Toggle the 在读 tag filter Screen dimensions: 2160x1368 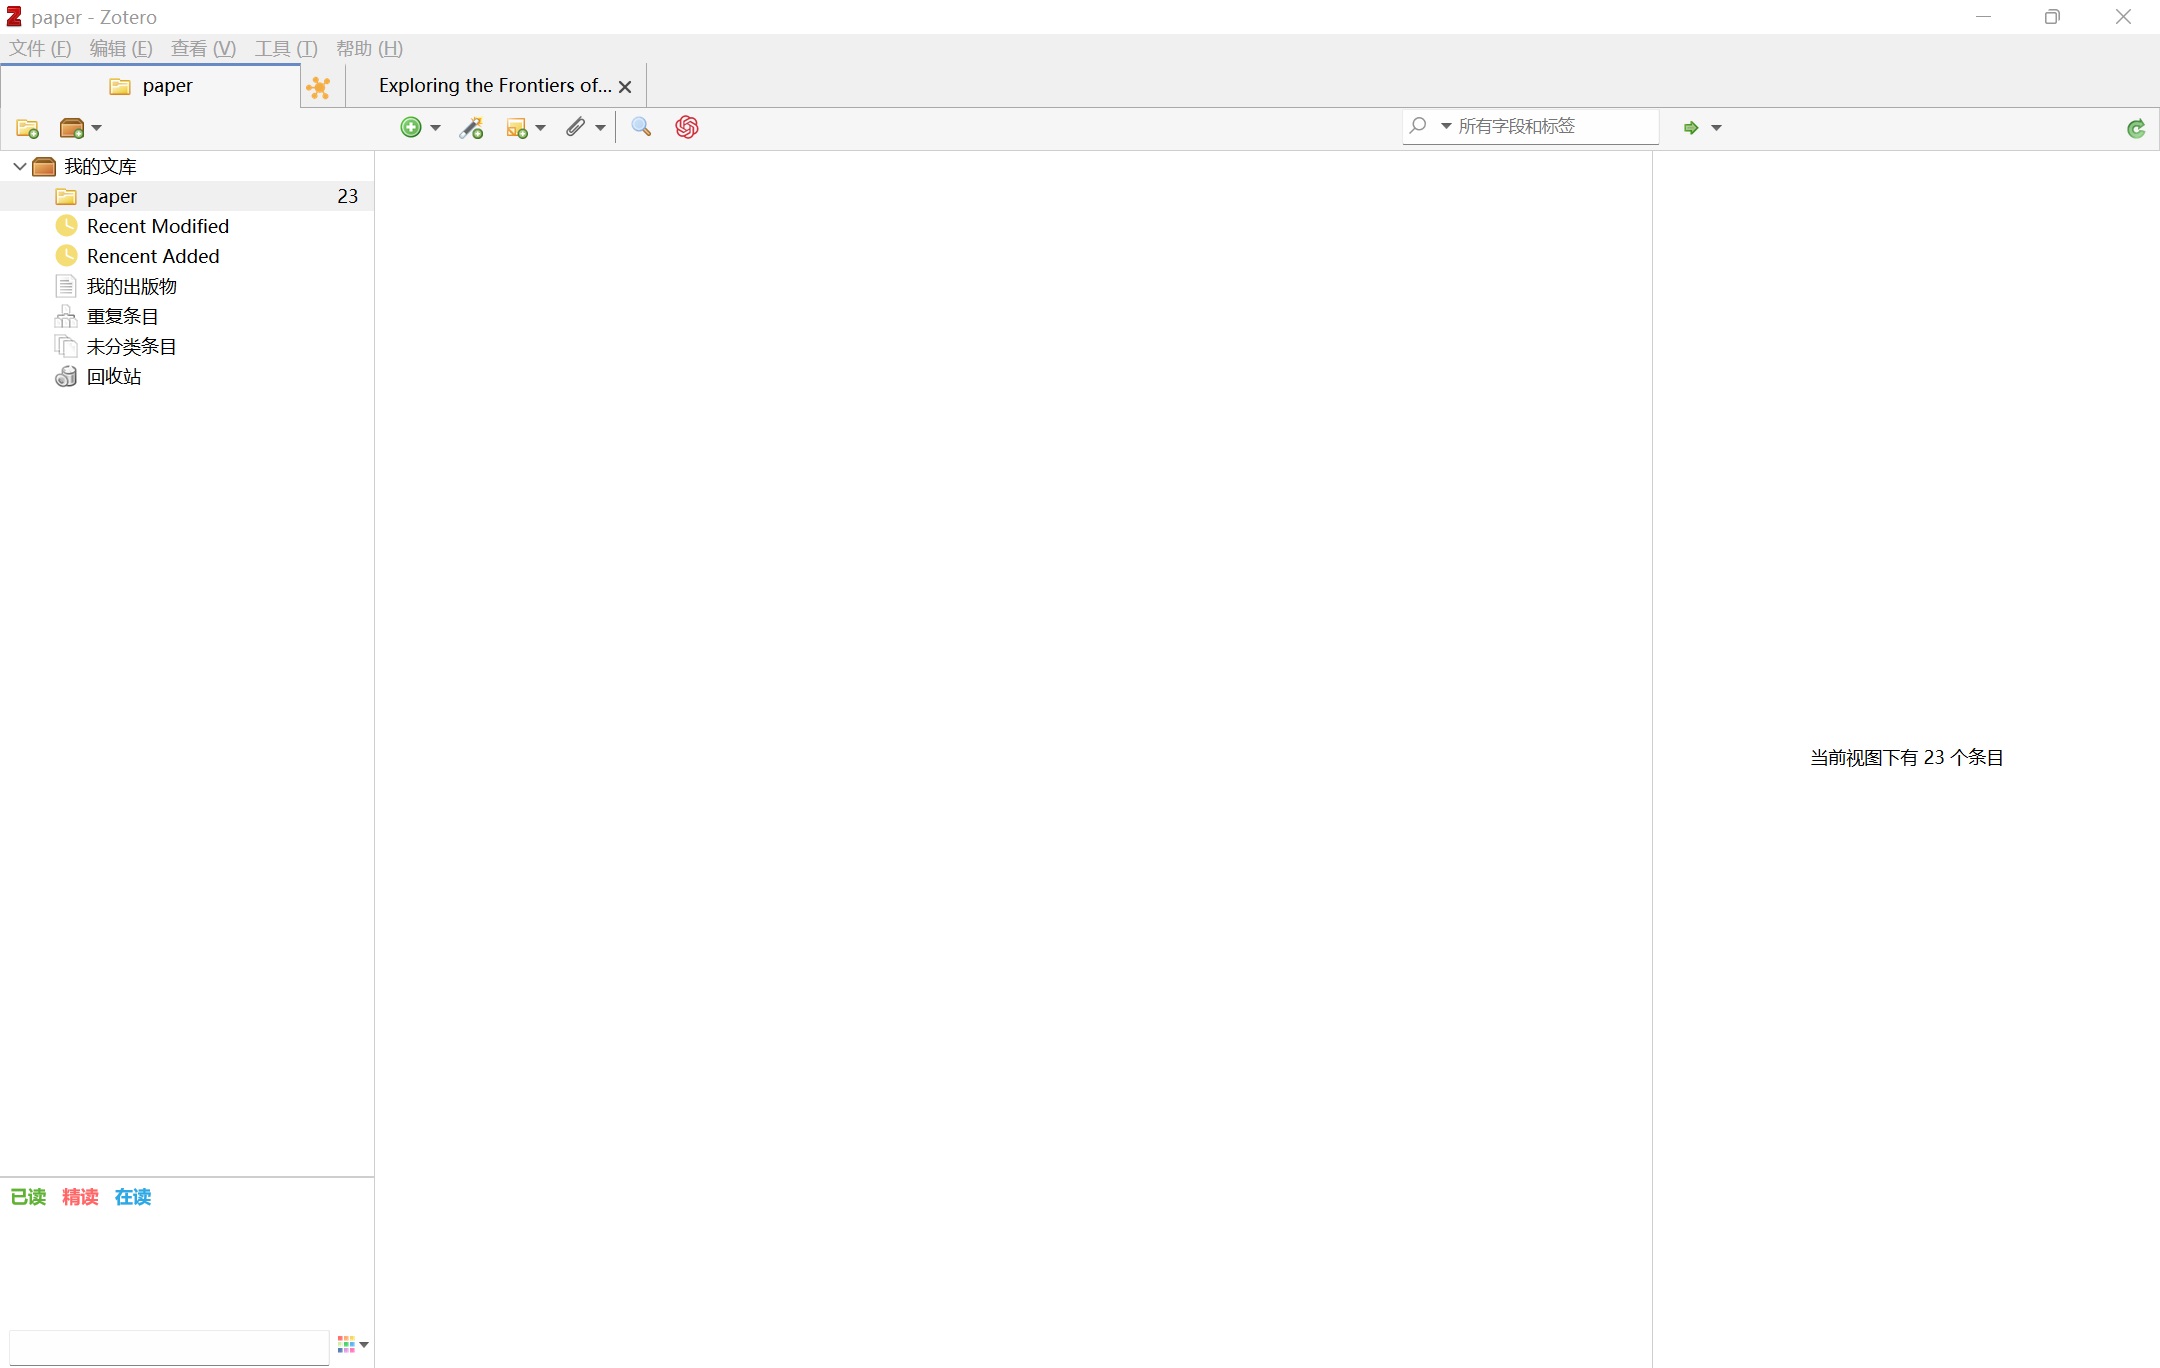(x=132, y=1197)
